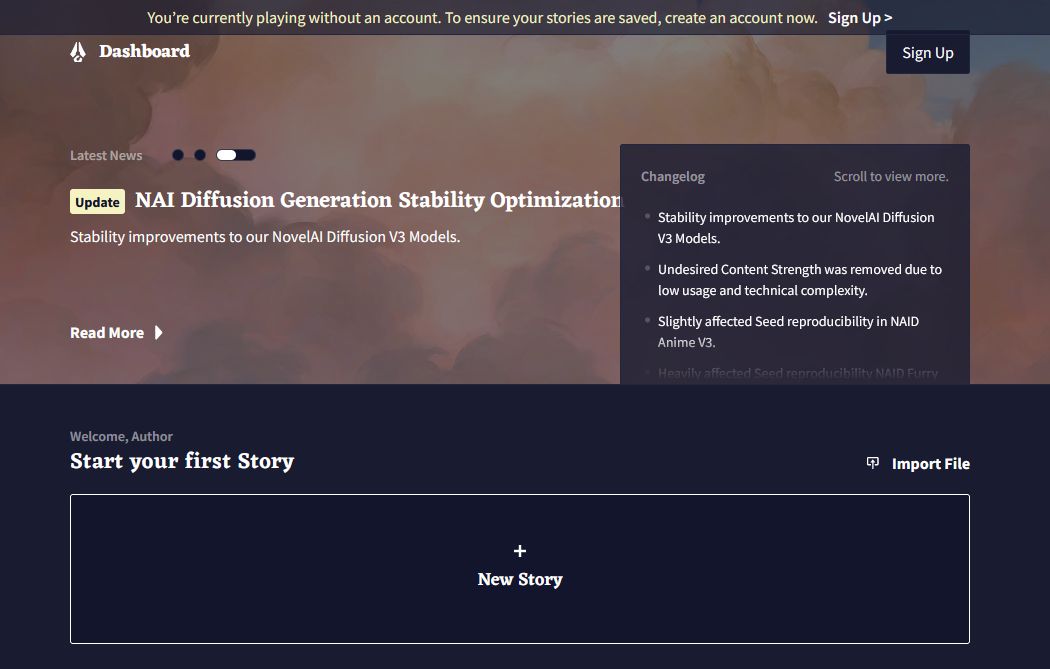Select the active third news indicator pill
Viewport: 1050px width, 669px height.
(x=236, y=155)
